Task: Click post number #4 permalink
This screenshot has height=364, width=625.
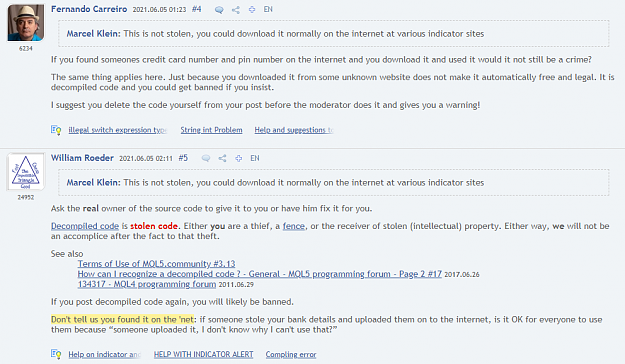Action: pyautogui.click(x=197, y=9)
